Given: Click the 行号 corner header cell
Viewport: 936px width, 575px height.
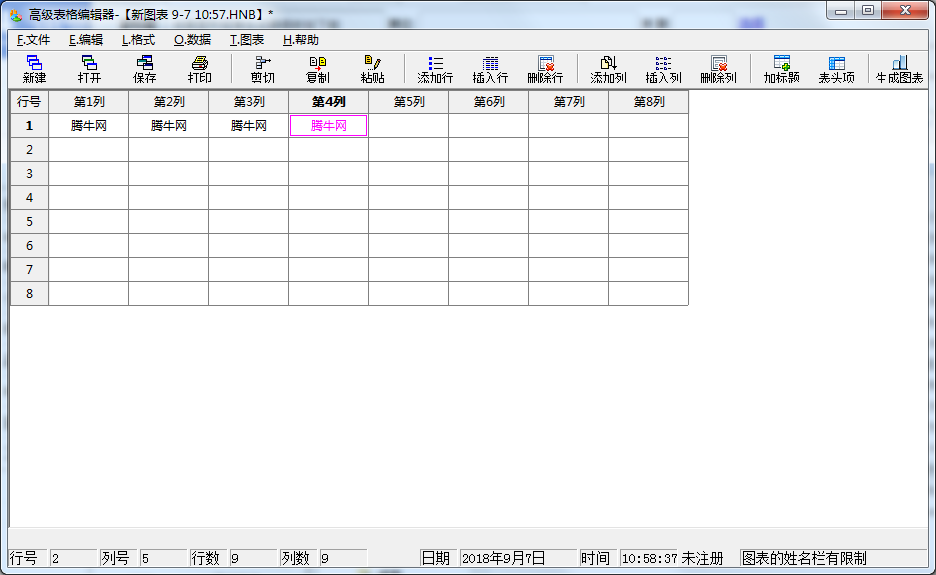Looking at the screenshot, I should (29, 102).
